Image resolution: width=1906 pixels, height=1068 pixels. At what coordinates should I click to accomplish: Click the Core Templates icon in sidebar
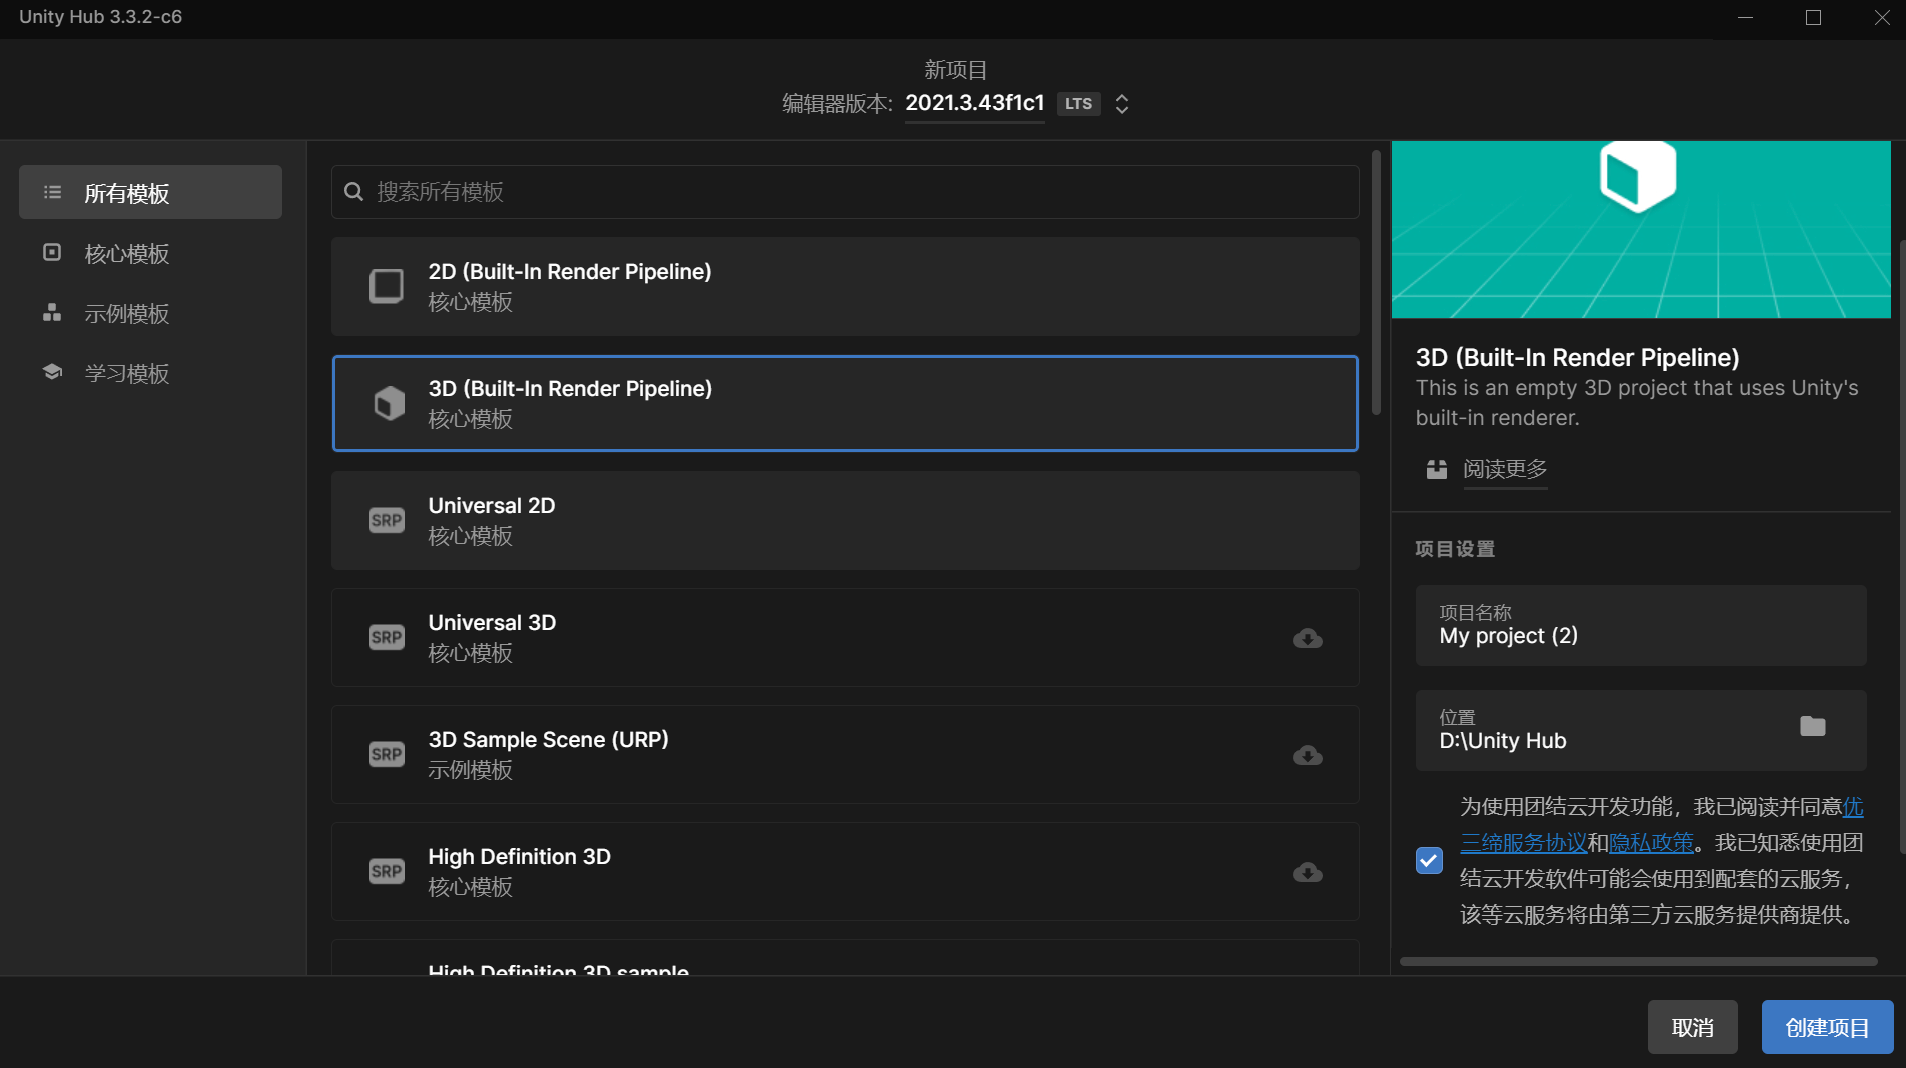tap(52, 252)
